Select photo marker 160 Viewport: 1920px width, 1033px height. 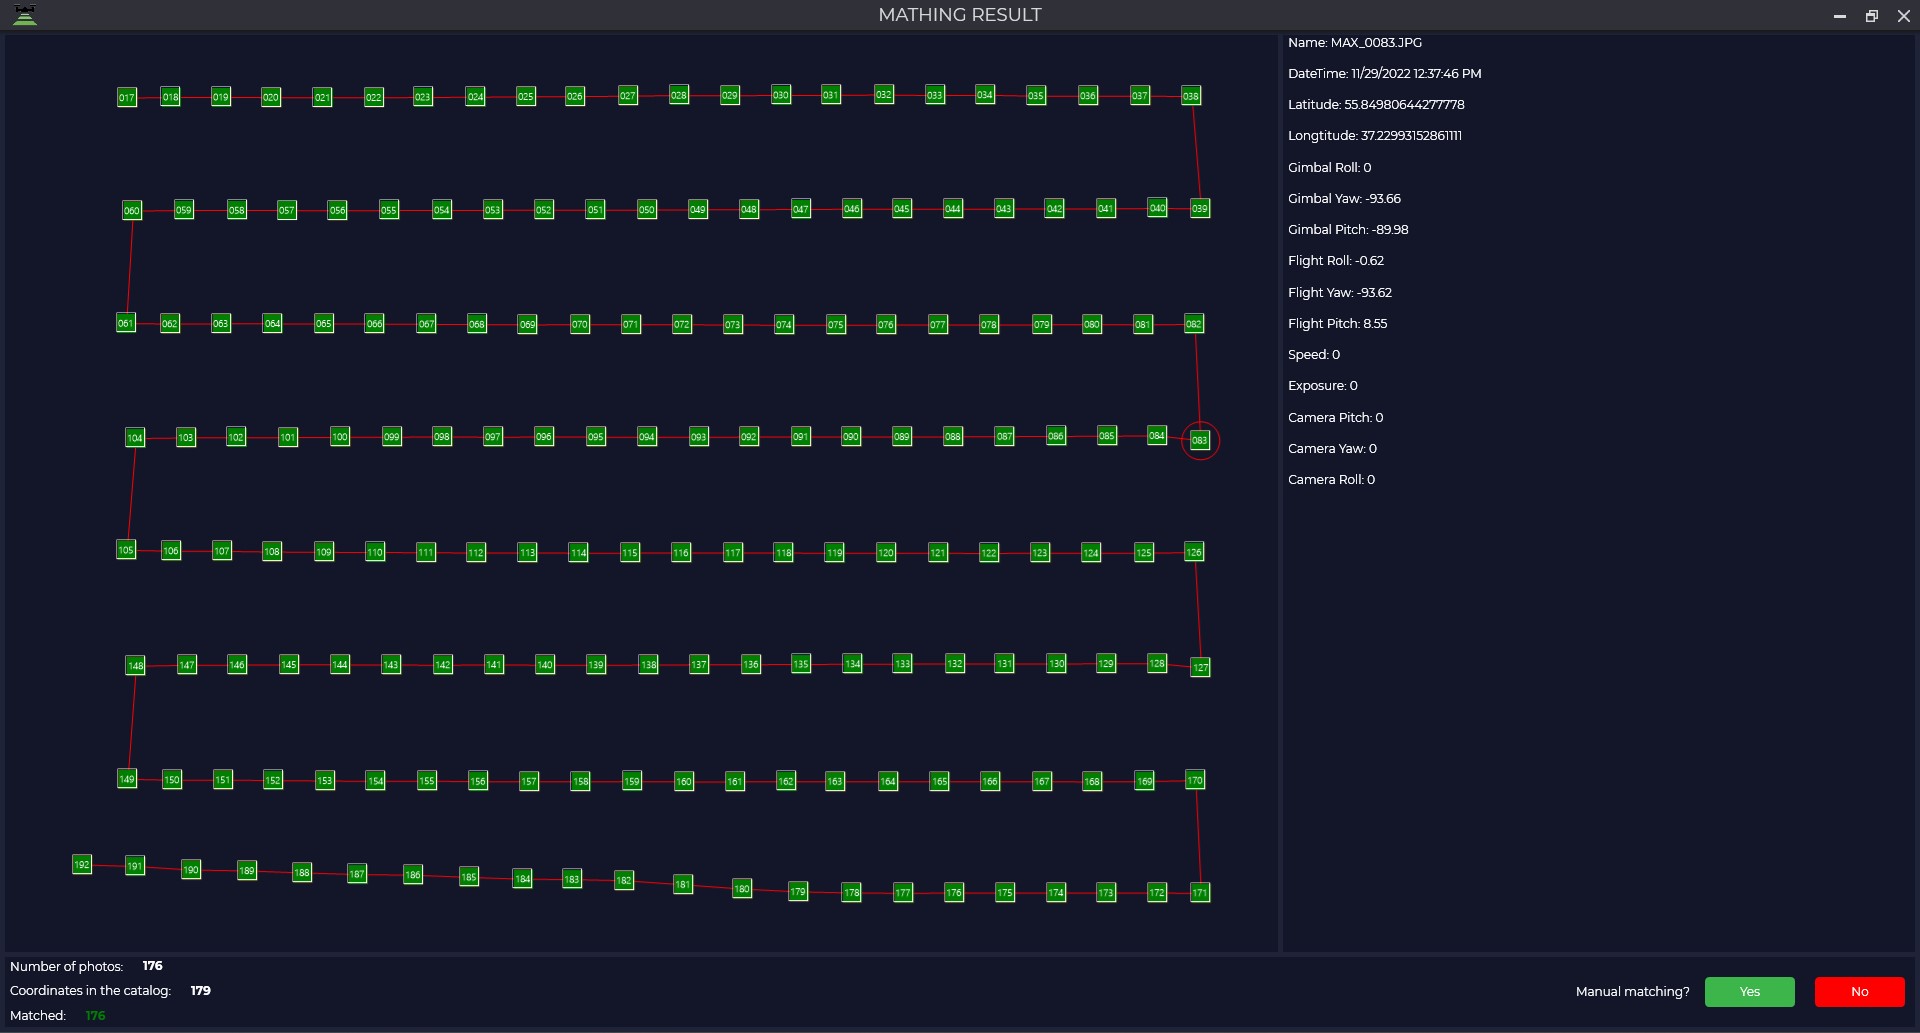point(683,781)
